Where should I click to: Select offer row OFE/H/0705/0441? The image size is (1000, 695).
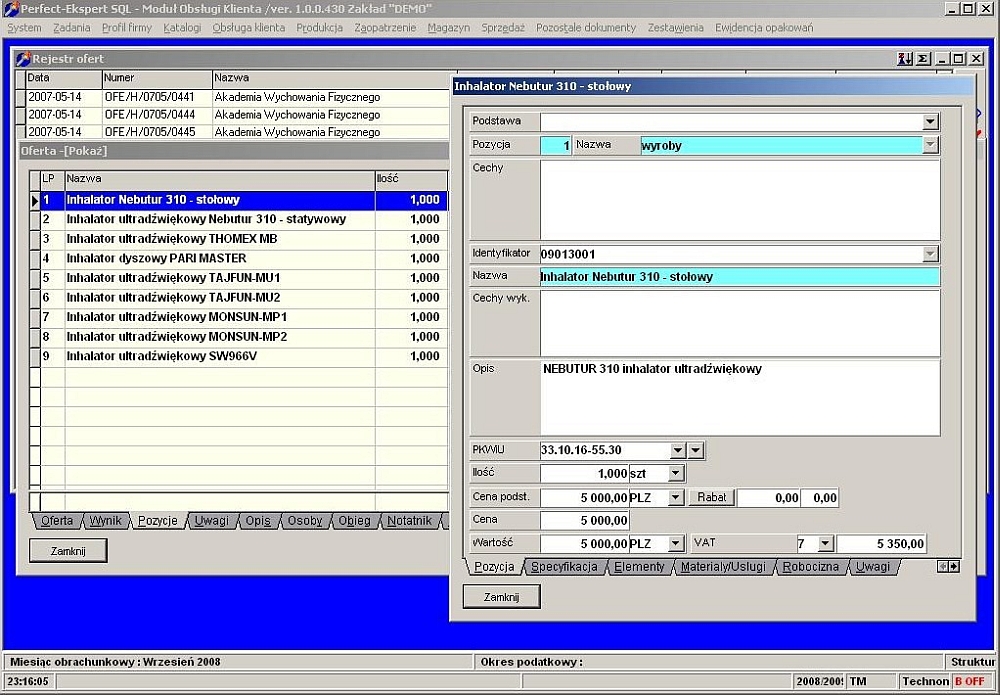(236, 98)
